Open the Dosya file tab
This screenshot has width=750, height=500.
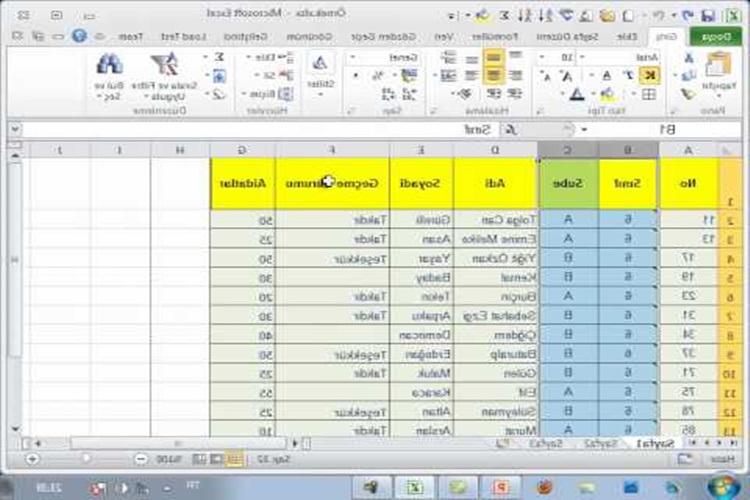[716, 36]
